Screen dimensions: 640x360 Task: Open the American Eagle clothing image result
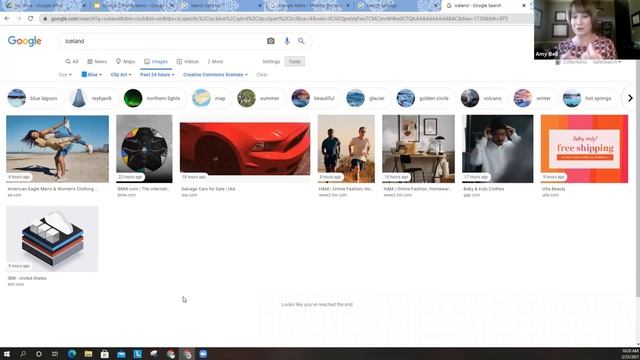[x=58, y=149]
